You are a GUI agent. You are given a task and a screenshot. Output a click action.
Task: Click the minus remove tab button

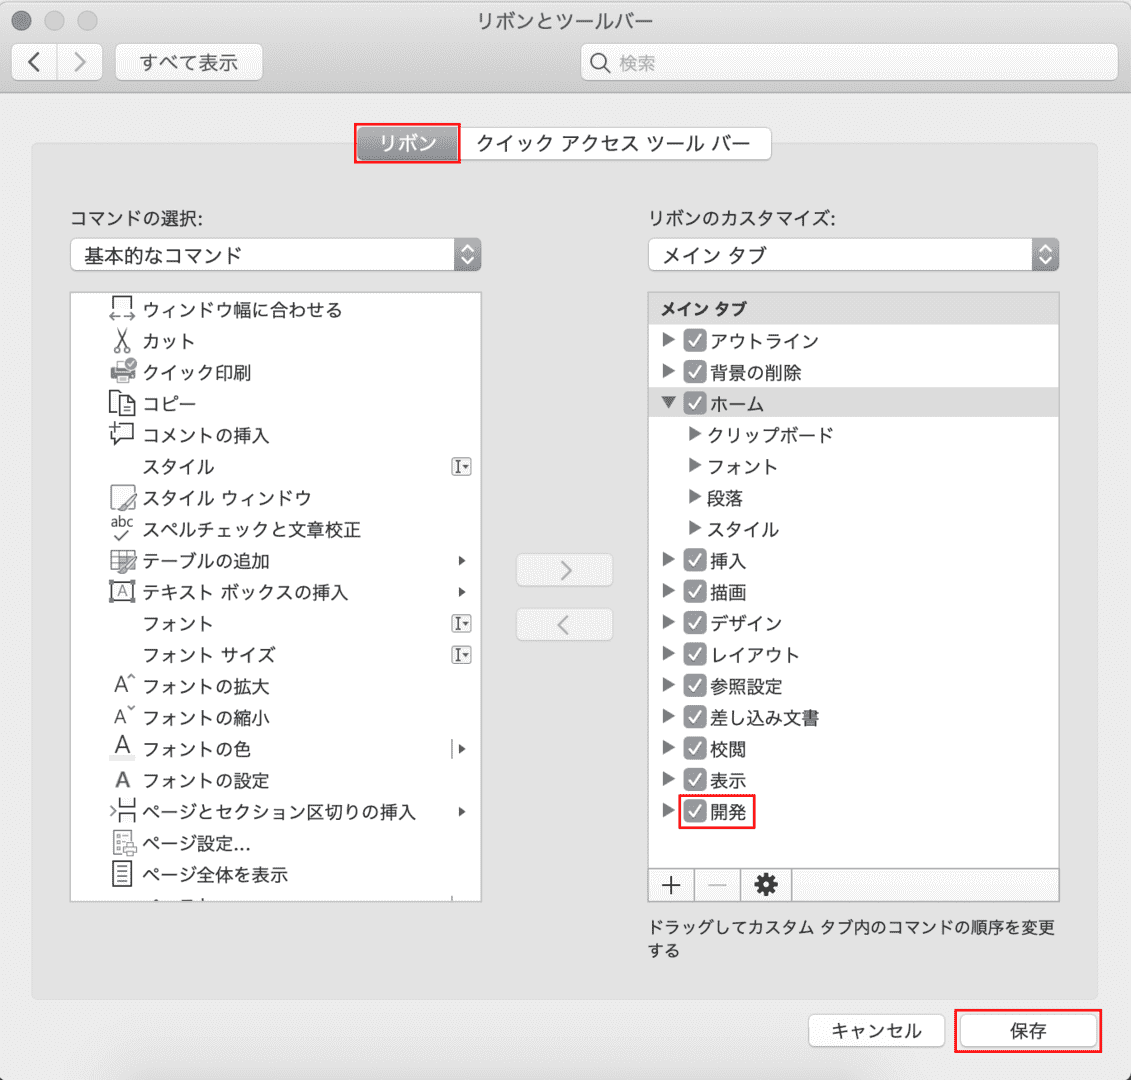717,884
